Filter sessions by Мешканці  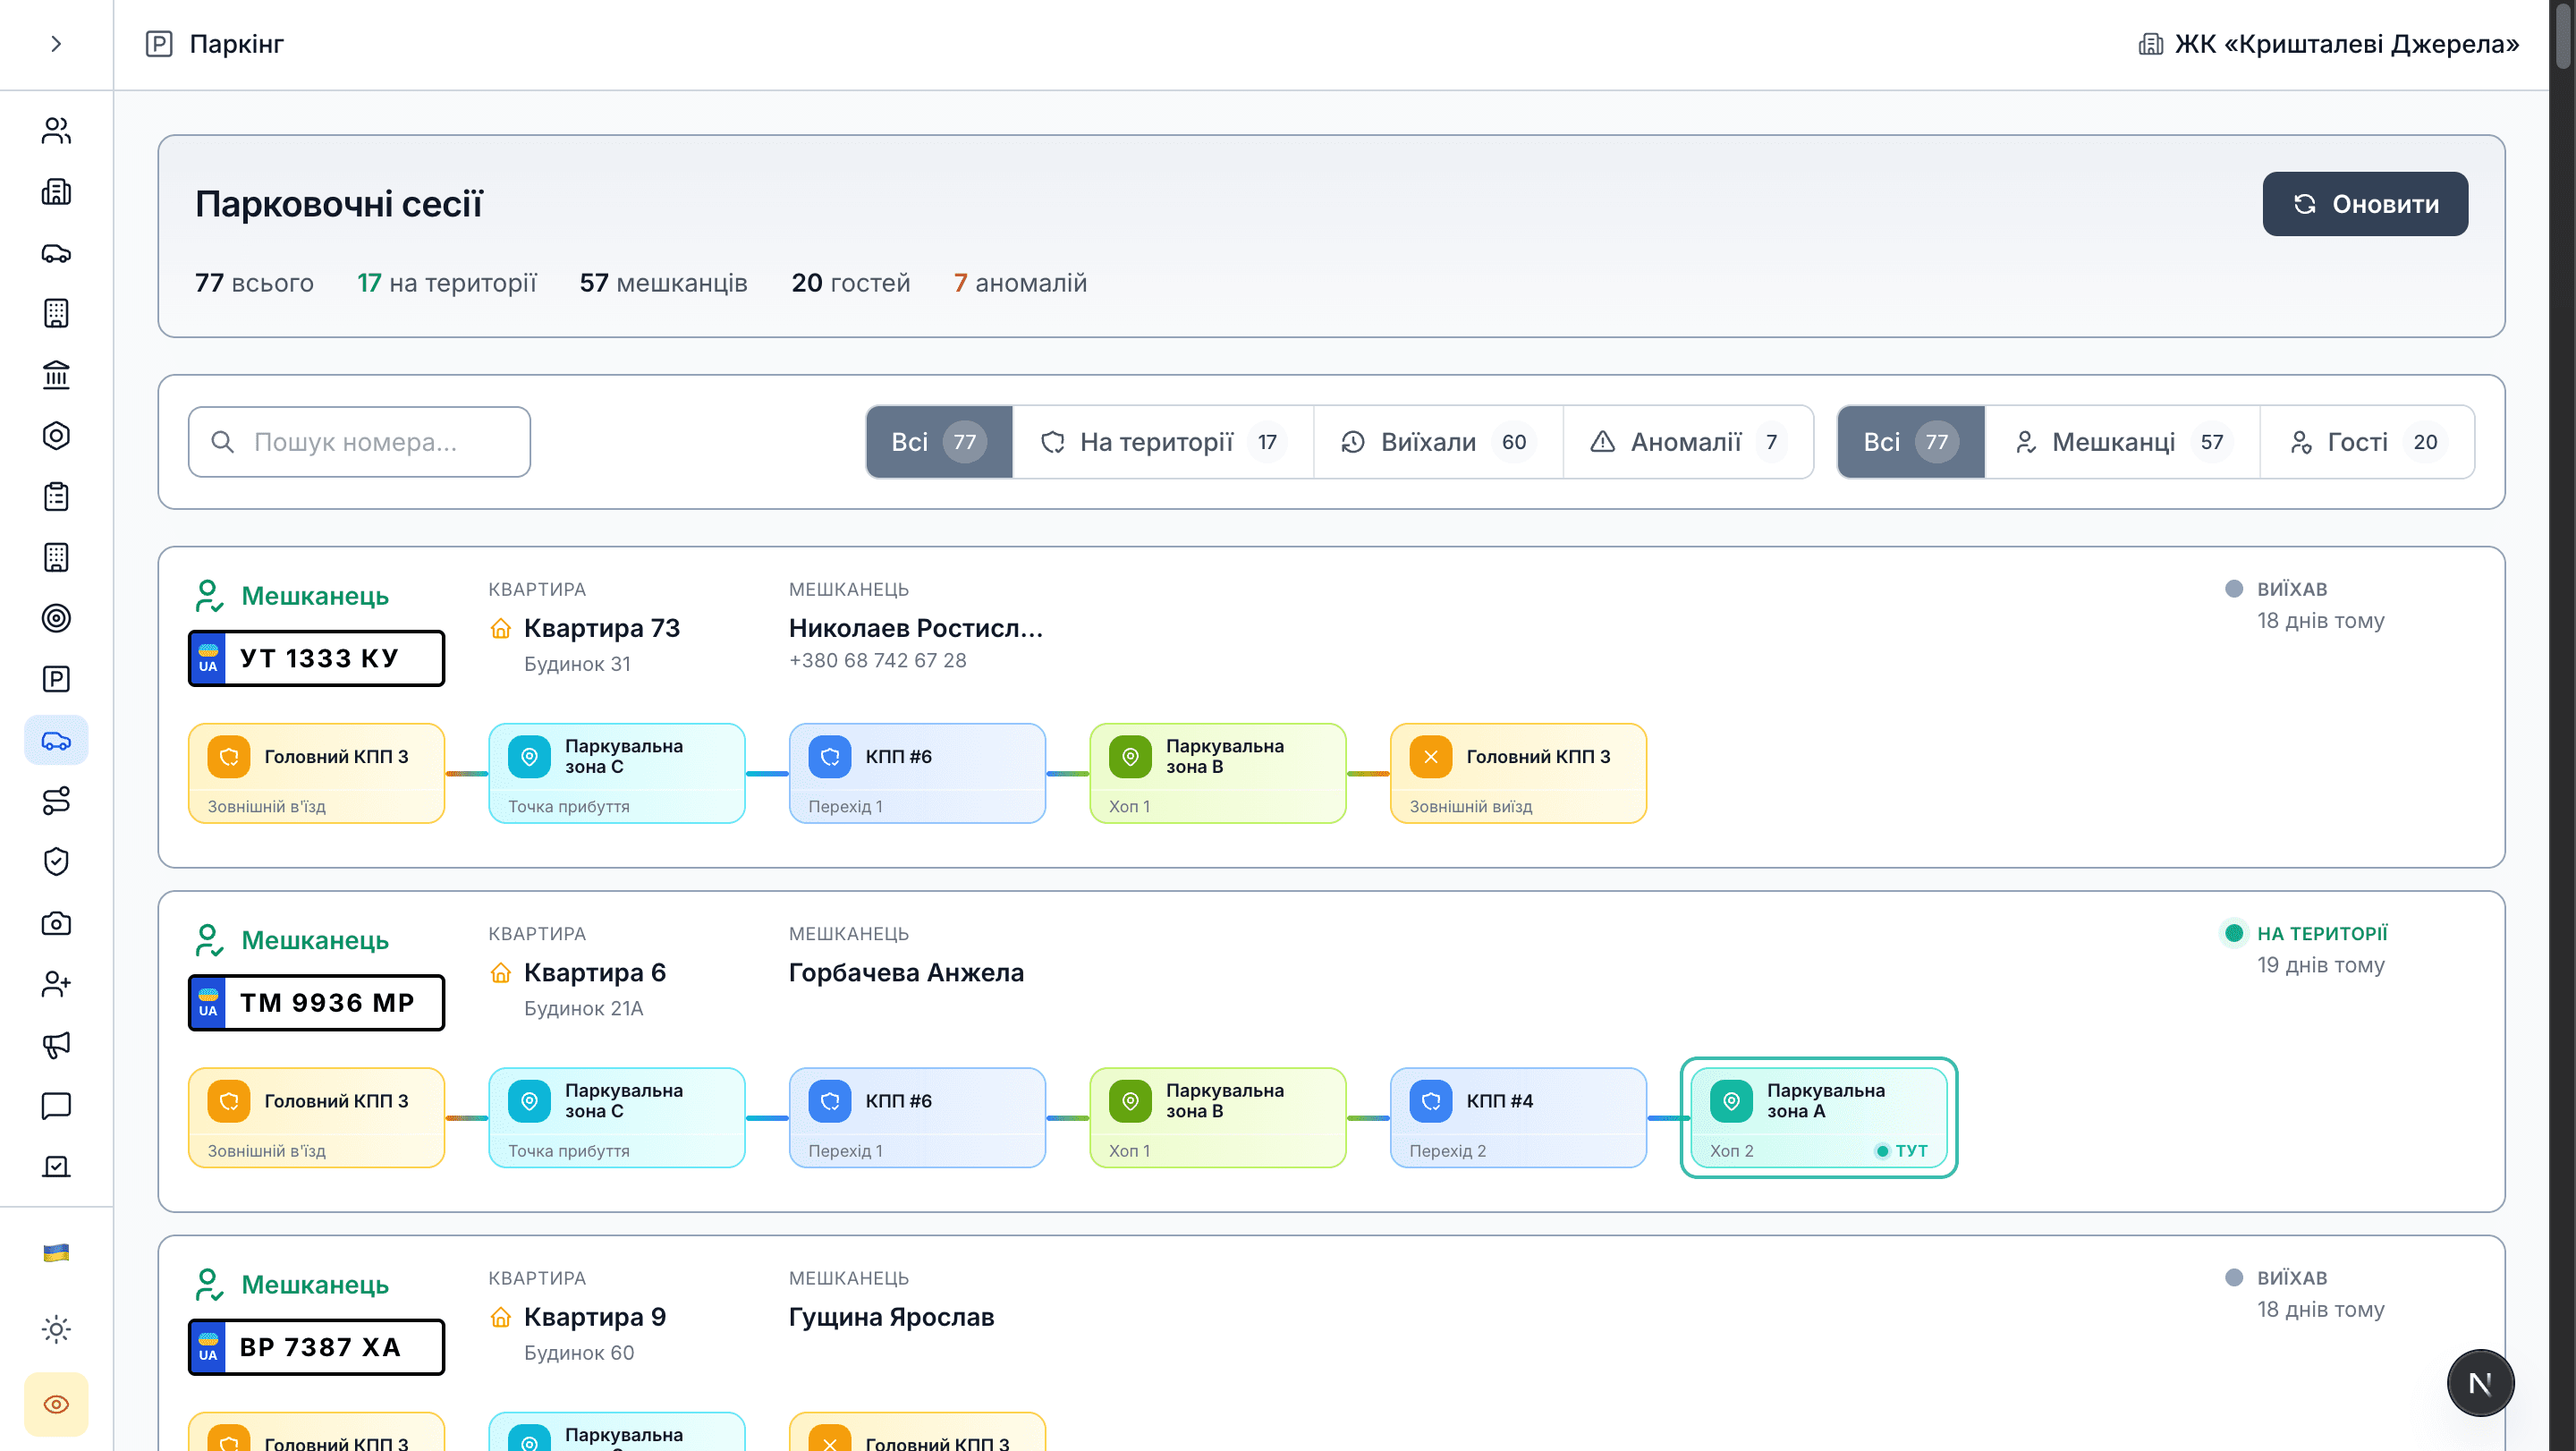click(2122, 442)
